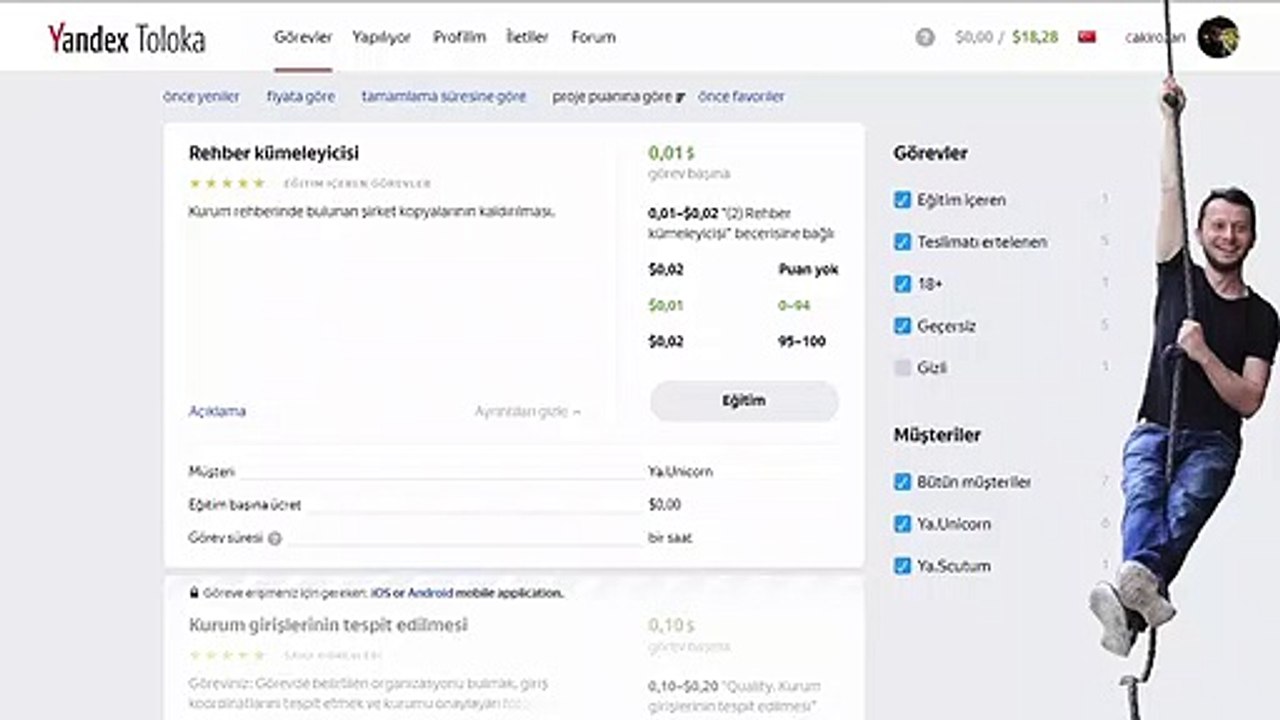
Task: Open the Rehber kümeleyicisi task title
Action: tap(274, 153)
